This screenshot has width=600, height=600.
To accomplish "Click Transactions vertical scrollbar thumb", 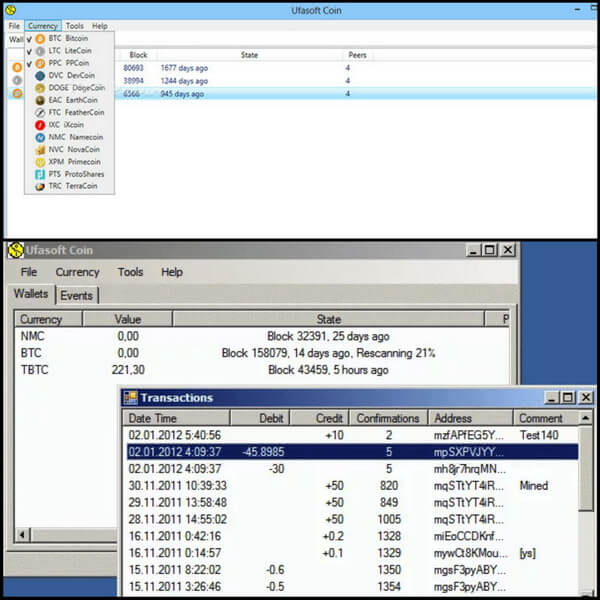I will tap(585, 468).
